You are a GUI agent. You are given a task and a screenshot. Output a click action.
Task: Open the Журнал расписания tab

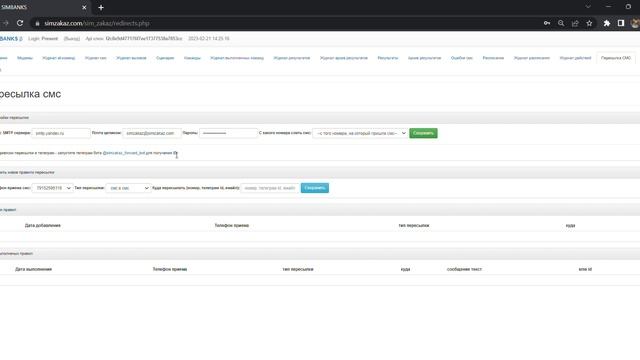pos(532,58)
